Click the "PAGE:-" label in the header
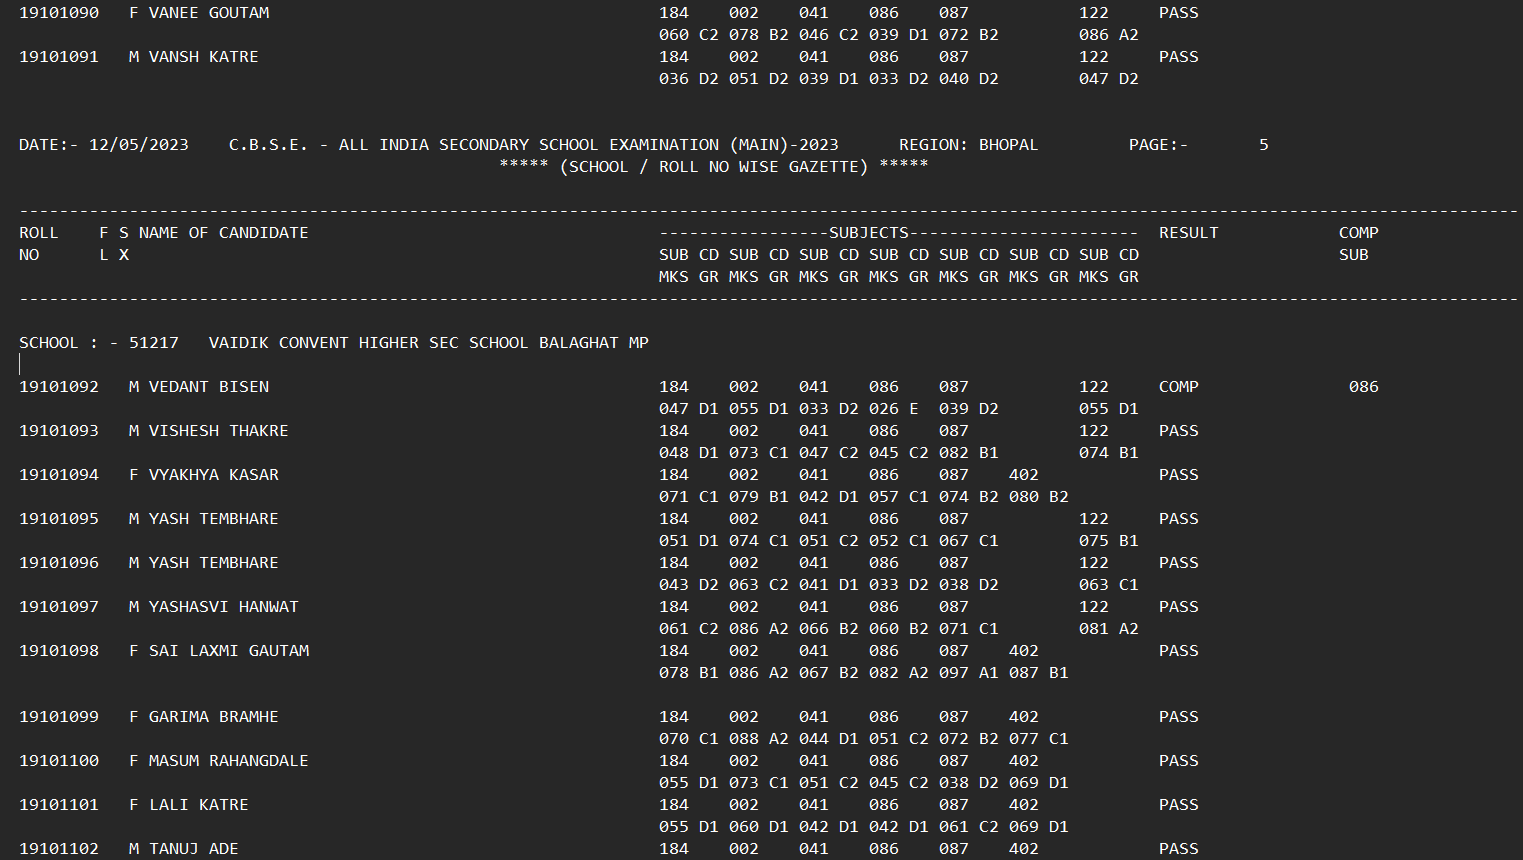The image size is (1523, 860). point(1159,145)
